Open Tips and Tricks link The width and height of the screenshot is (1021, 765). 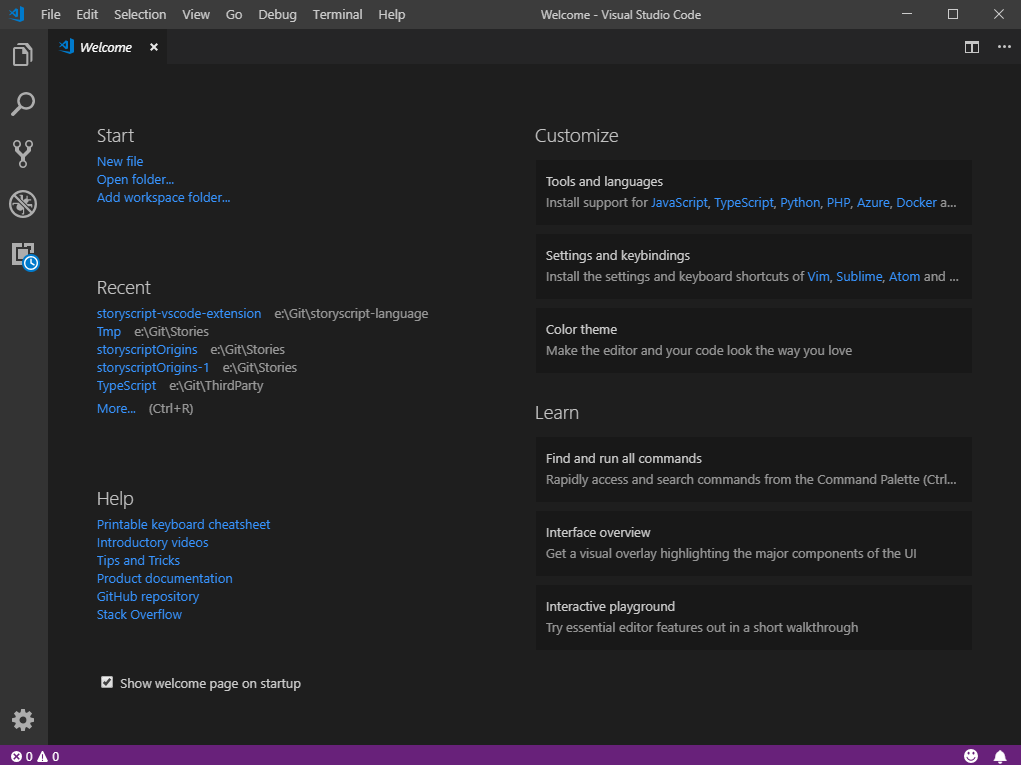(138, 561)
